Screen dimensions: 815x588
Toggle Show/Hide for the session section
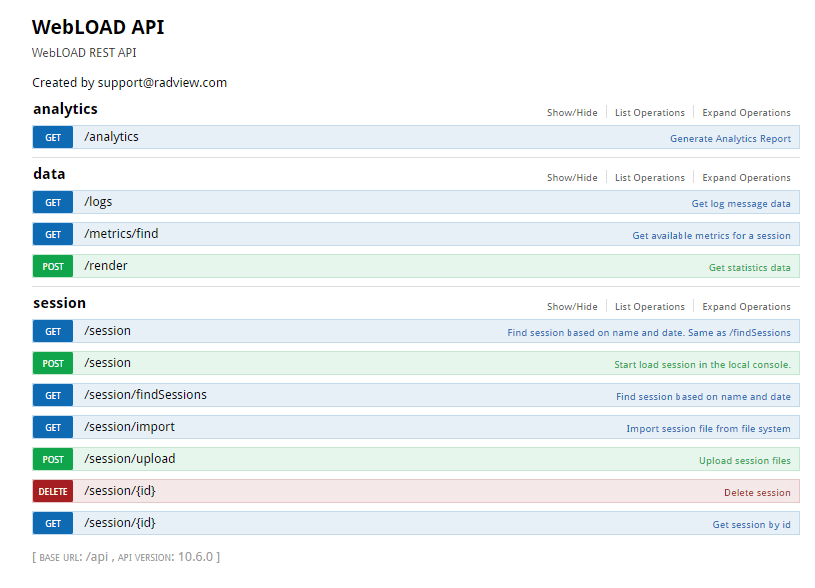[572, 307]
